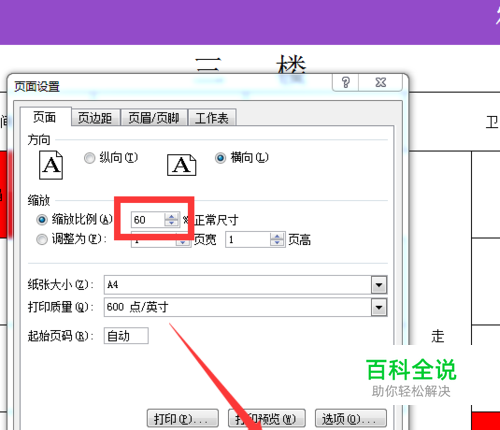The image size is (500, 430).
Task: Choose 横向 landscape orientation radio
Action: pos(220,158)
